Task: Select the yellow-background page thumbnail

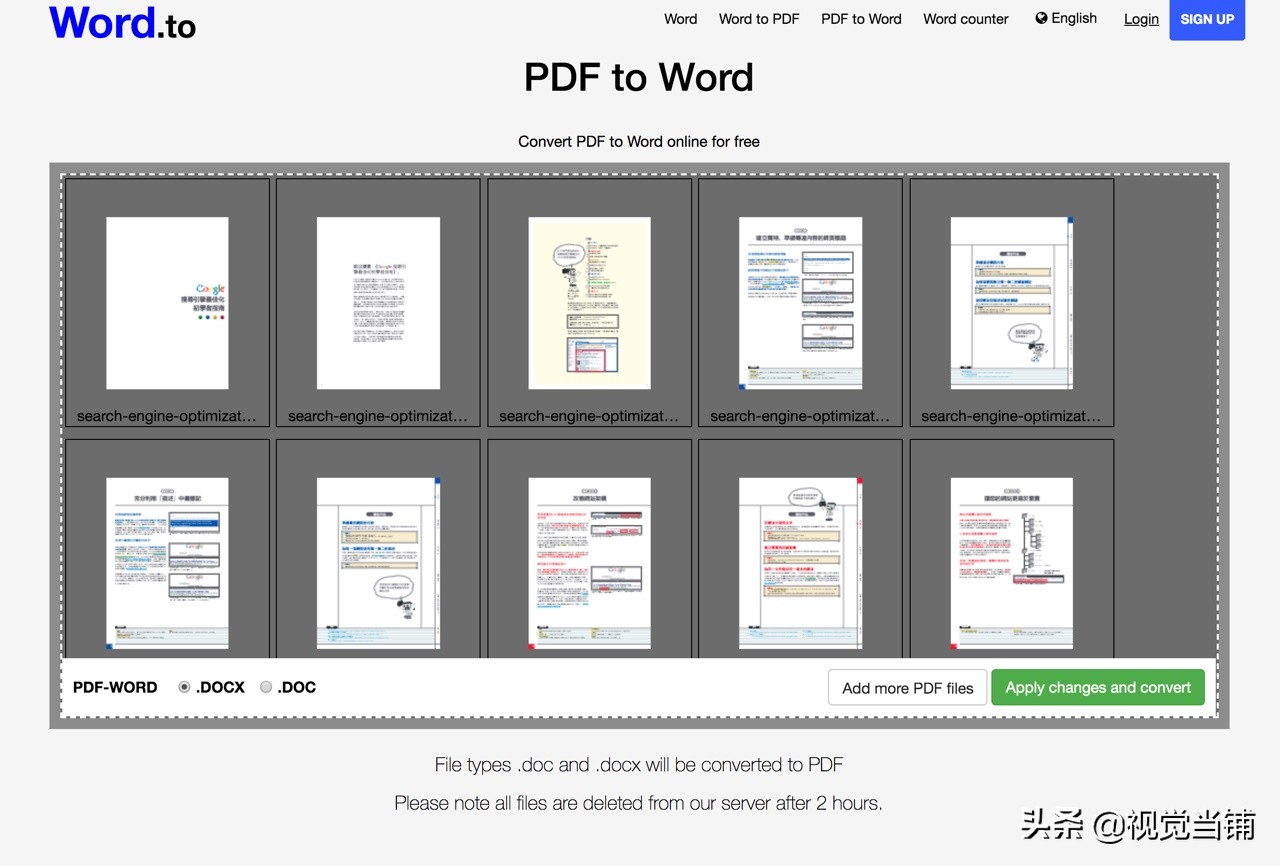Action: (589, 303)
